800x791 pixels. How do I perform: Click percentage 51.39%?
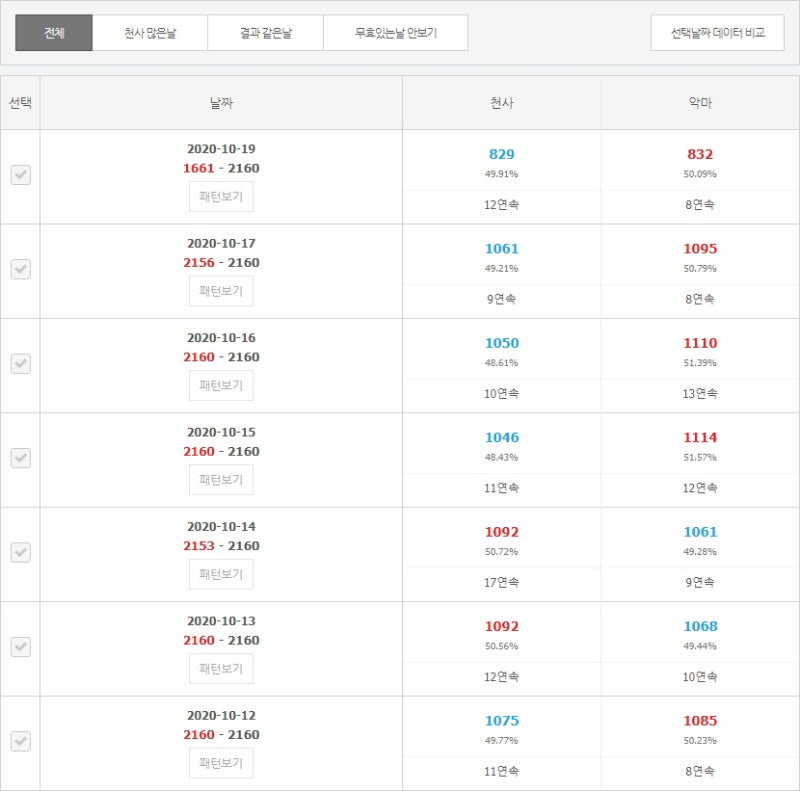coord(700,363)
